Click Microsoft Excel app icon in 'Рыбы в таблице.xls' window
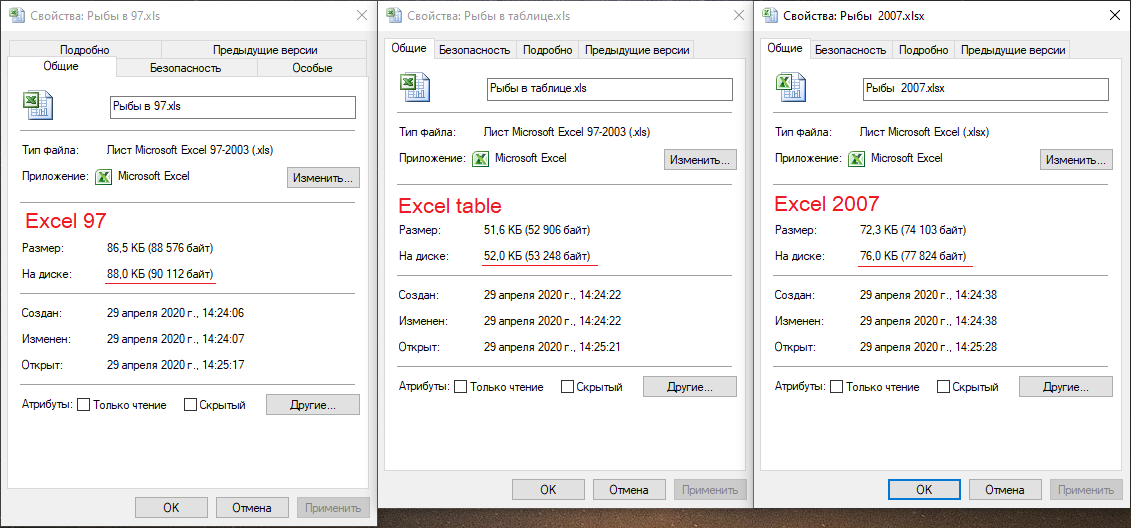 point(480,159)
